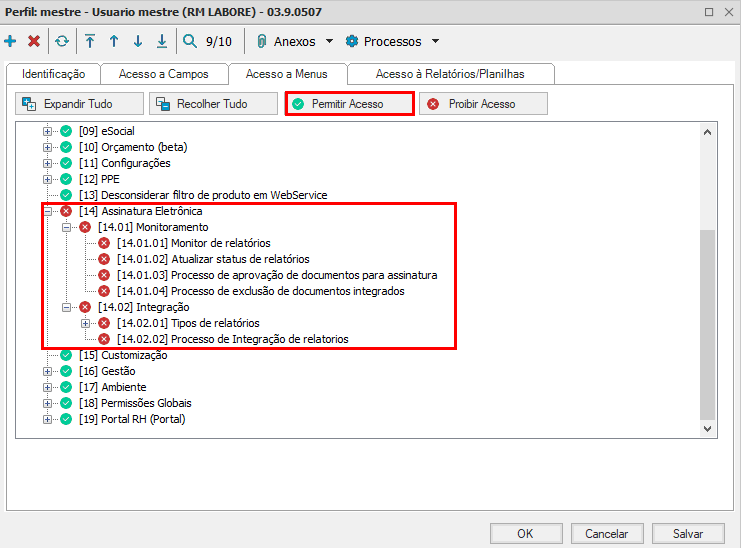This screenshot has height=548, width=741.
Task: Expand the [09] eSocial node
Action: 47,131
